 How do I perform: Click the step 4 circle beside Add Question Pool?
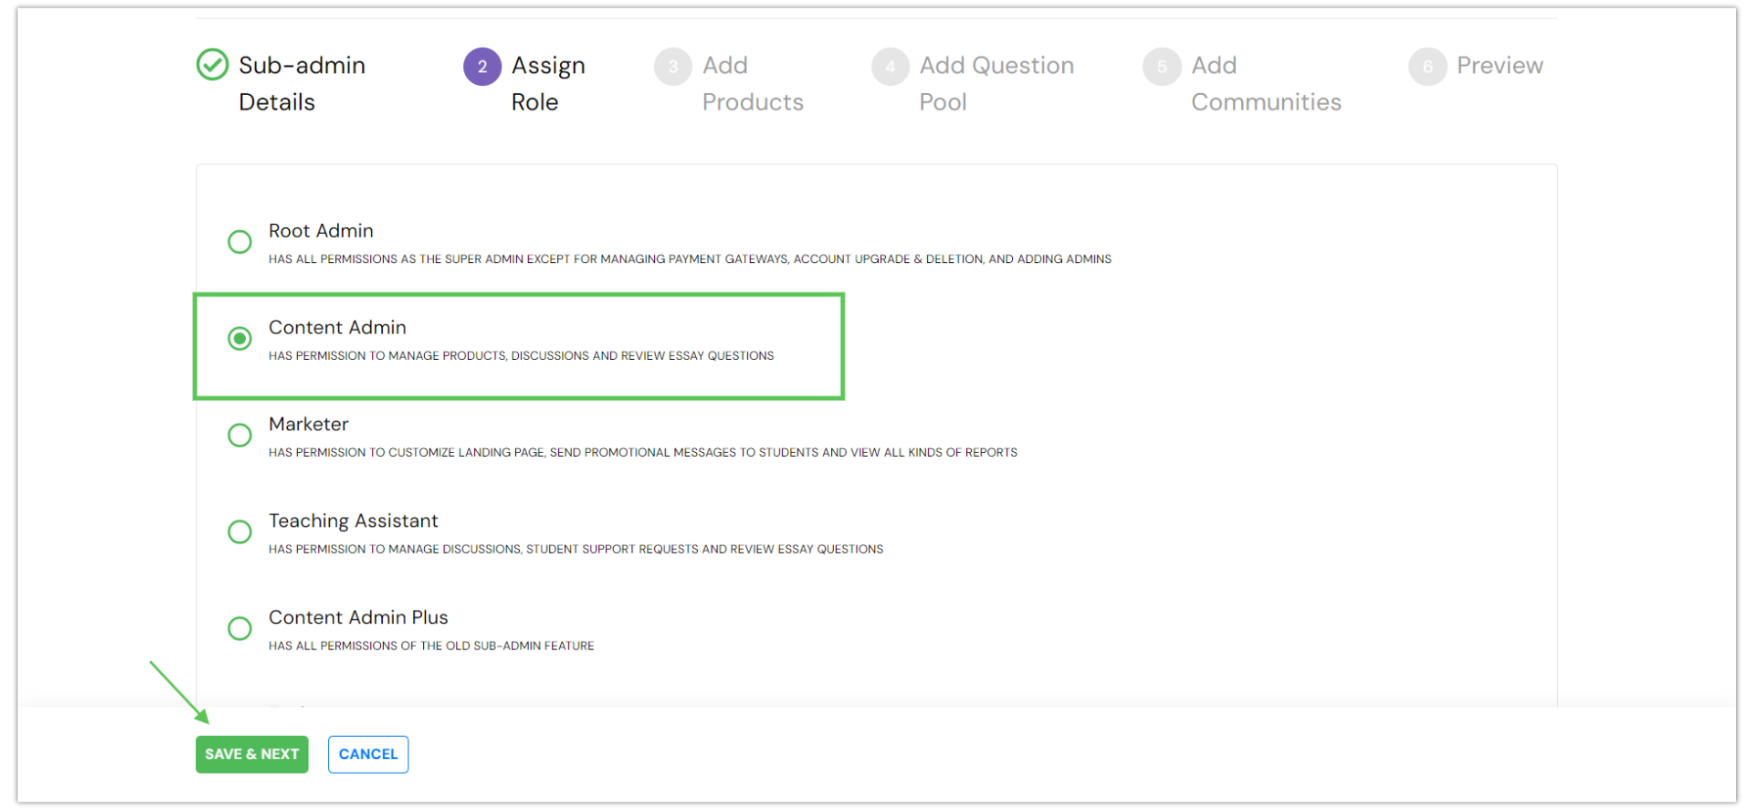[x=890, y=65]
